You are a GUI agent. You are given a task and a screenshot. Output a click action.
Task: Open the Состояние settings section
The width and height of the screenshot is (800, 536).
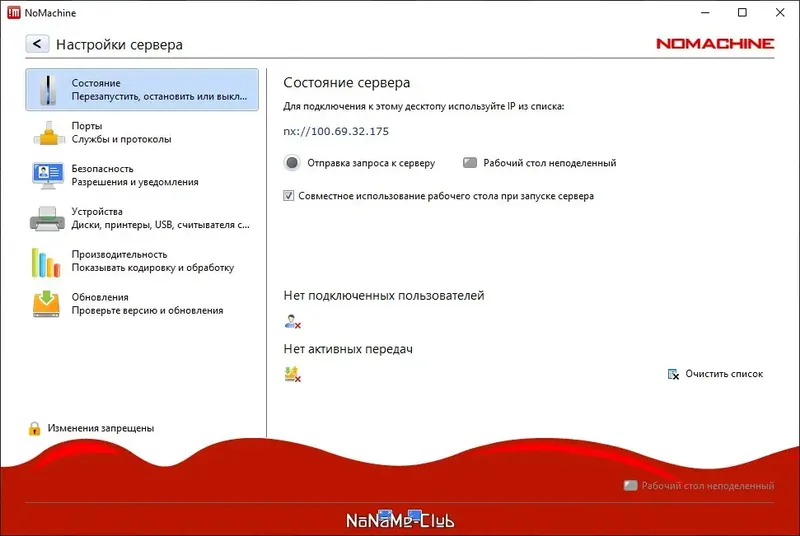click(x=142, y=90)
